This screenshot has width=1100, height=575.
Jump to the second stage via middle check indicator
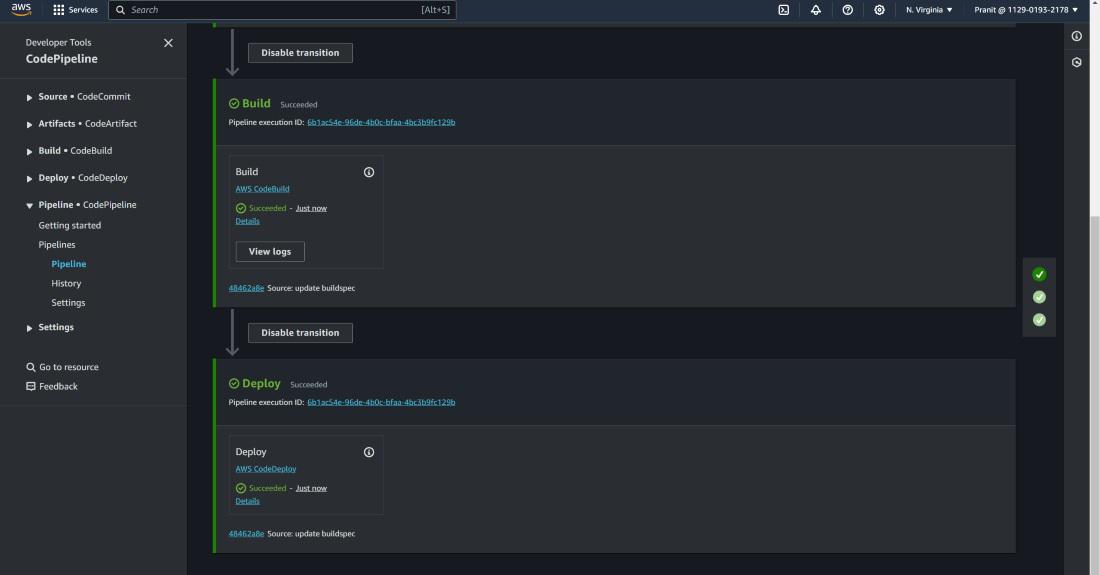[x=1039, y=297]
